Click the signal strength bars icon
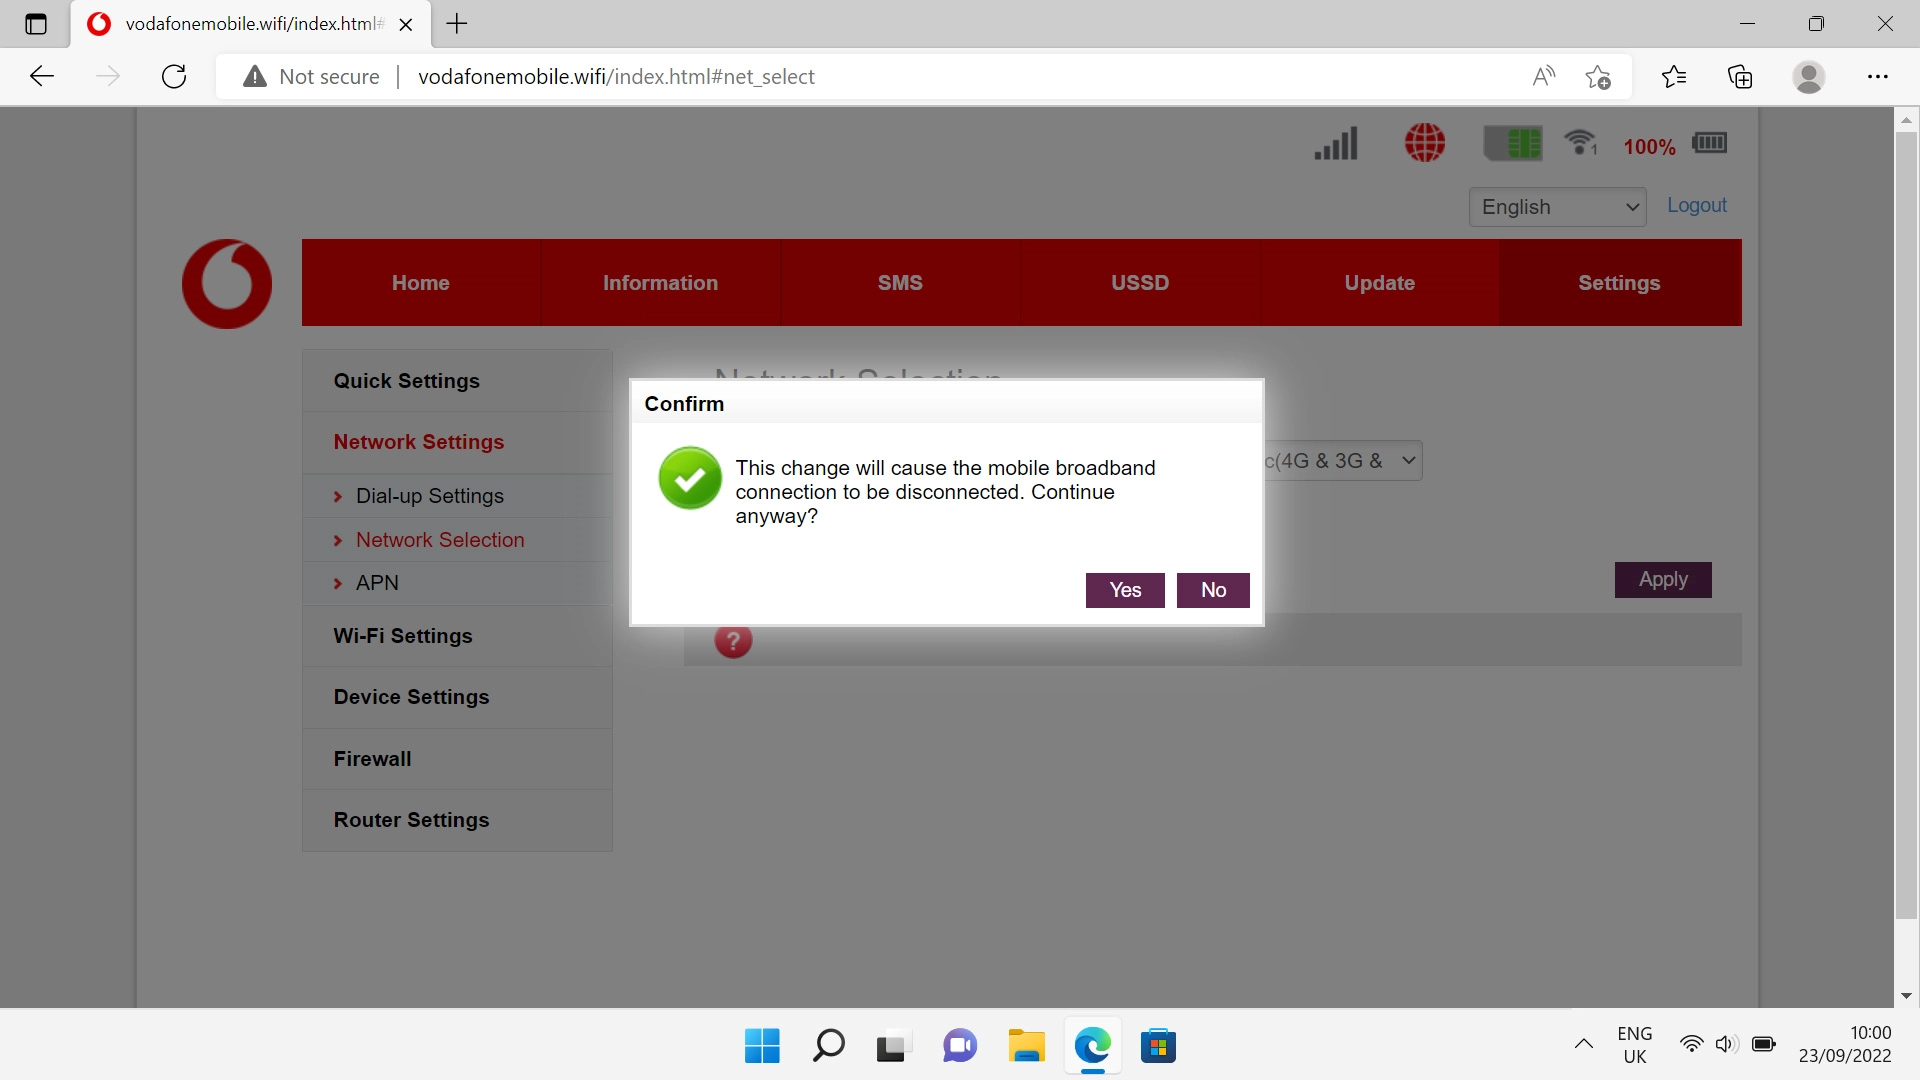 [x=1336, y=143]
